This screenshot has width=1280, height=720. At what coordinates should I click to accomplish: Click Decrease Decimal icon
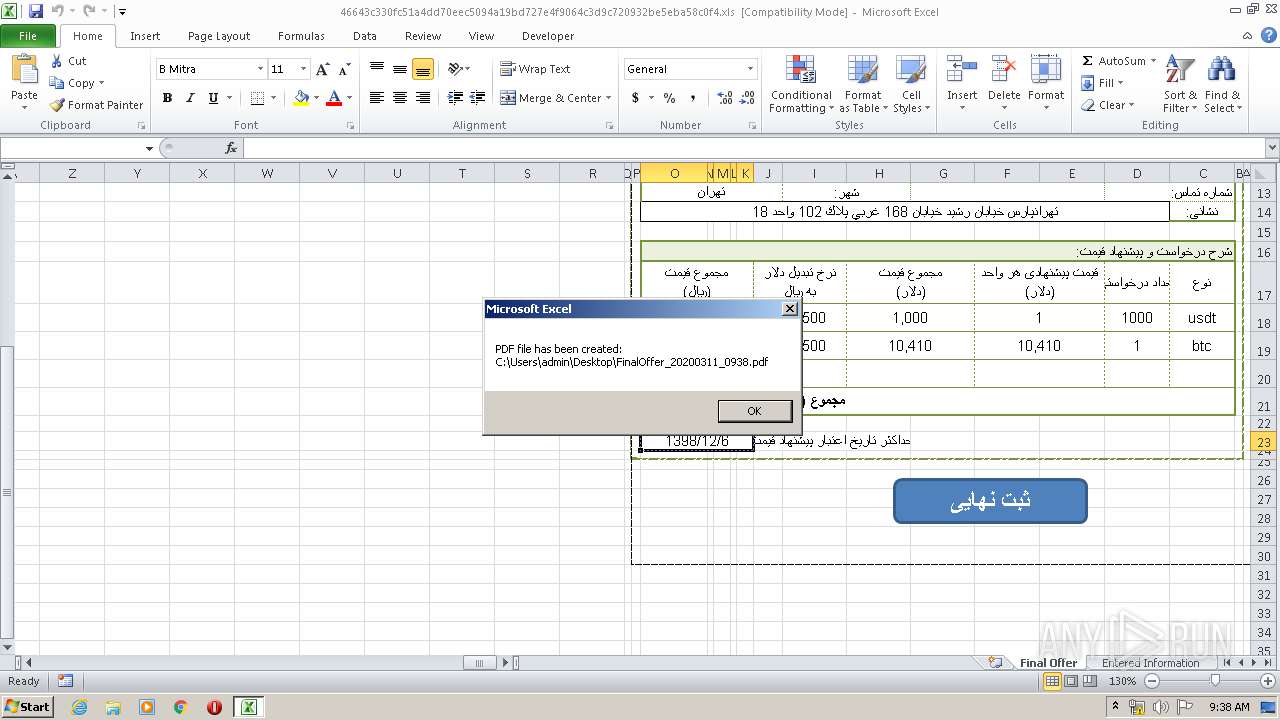[748, 98]
